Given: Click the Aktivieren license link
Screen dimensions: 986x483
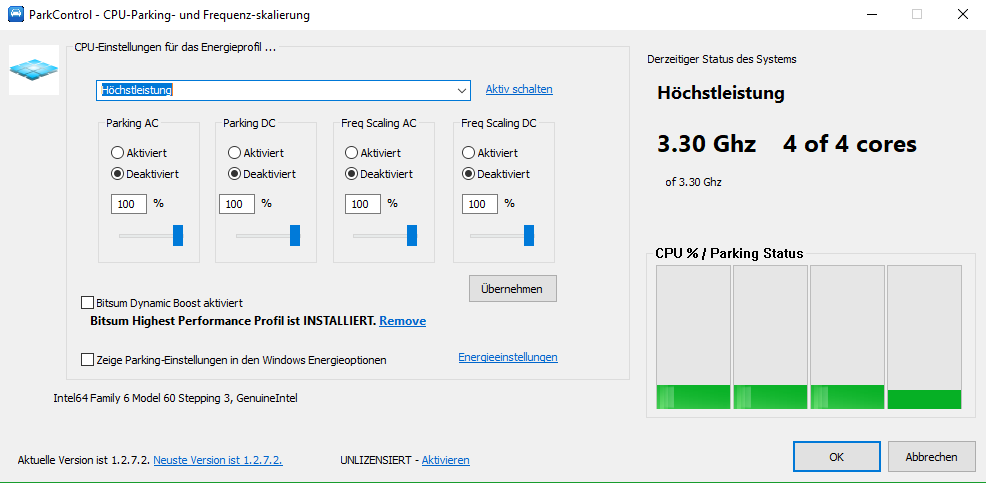Looking at the screenshot, I should [x=445, y=460].
